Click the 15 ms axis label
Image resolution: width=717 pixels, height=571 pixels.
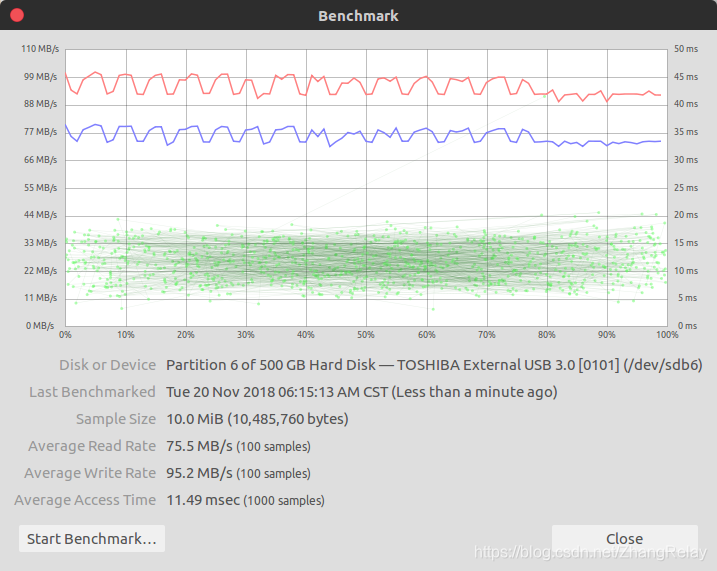[686, 242]
